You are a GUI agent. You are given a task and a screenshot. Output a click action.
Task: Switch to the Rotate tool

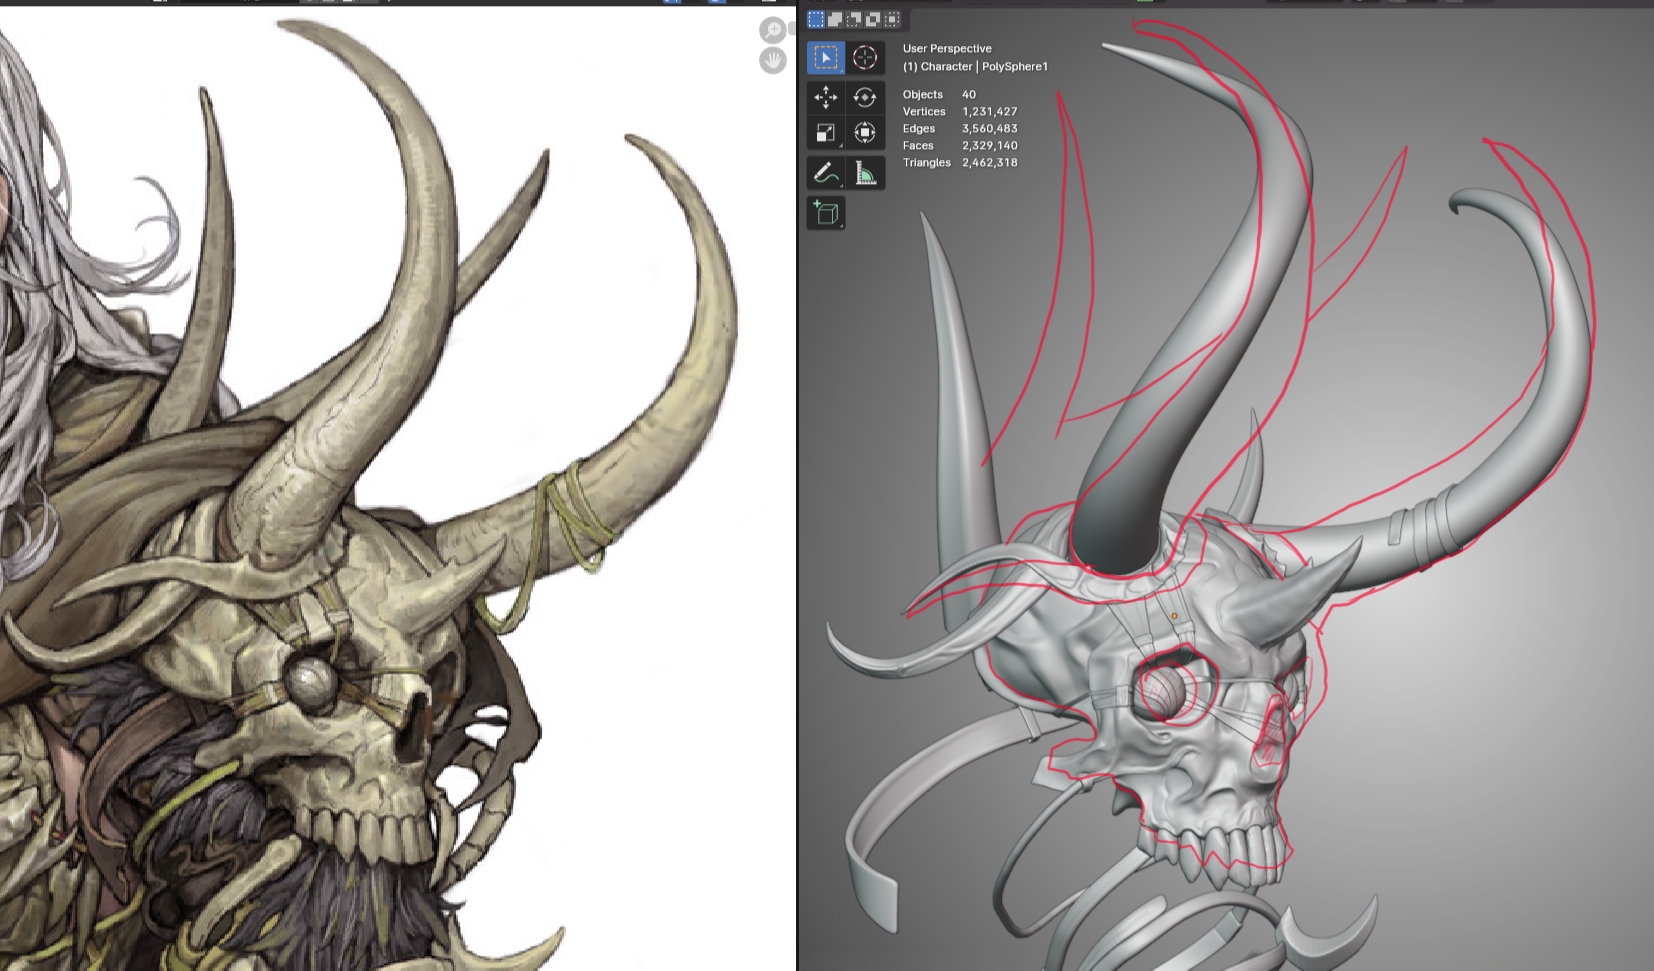(865, 97)
